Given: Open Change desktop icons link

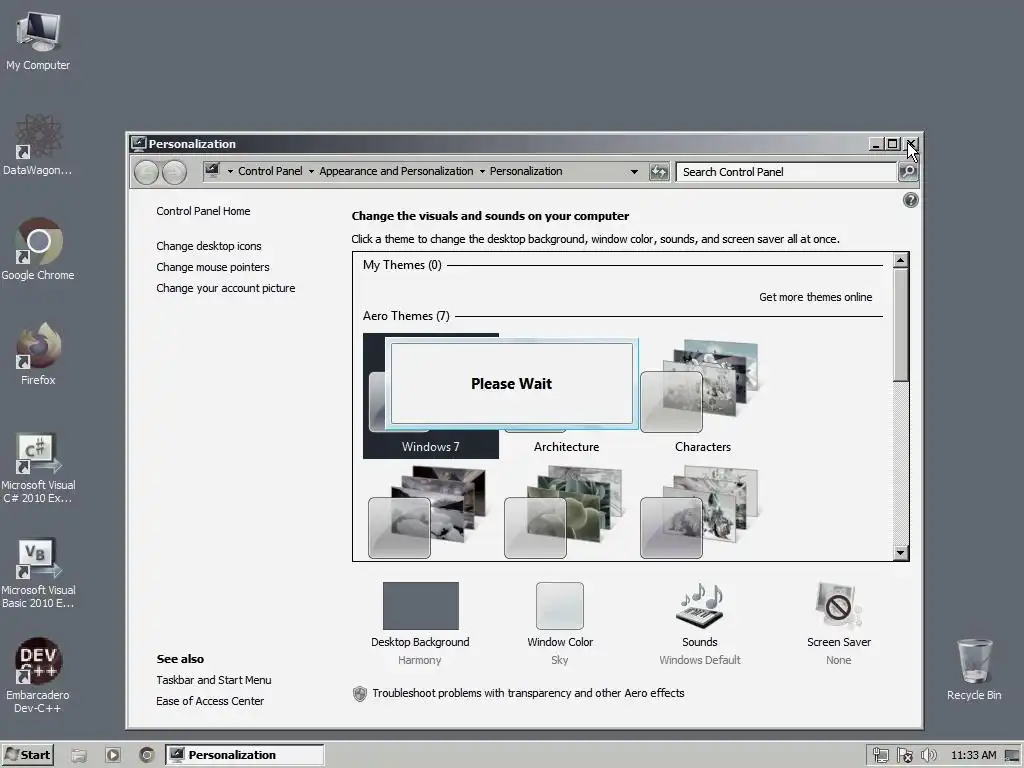Looking at the screenshot, I should coord(209,246).
